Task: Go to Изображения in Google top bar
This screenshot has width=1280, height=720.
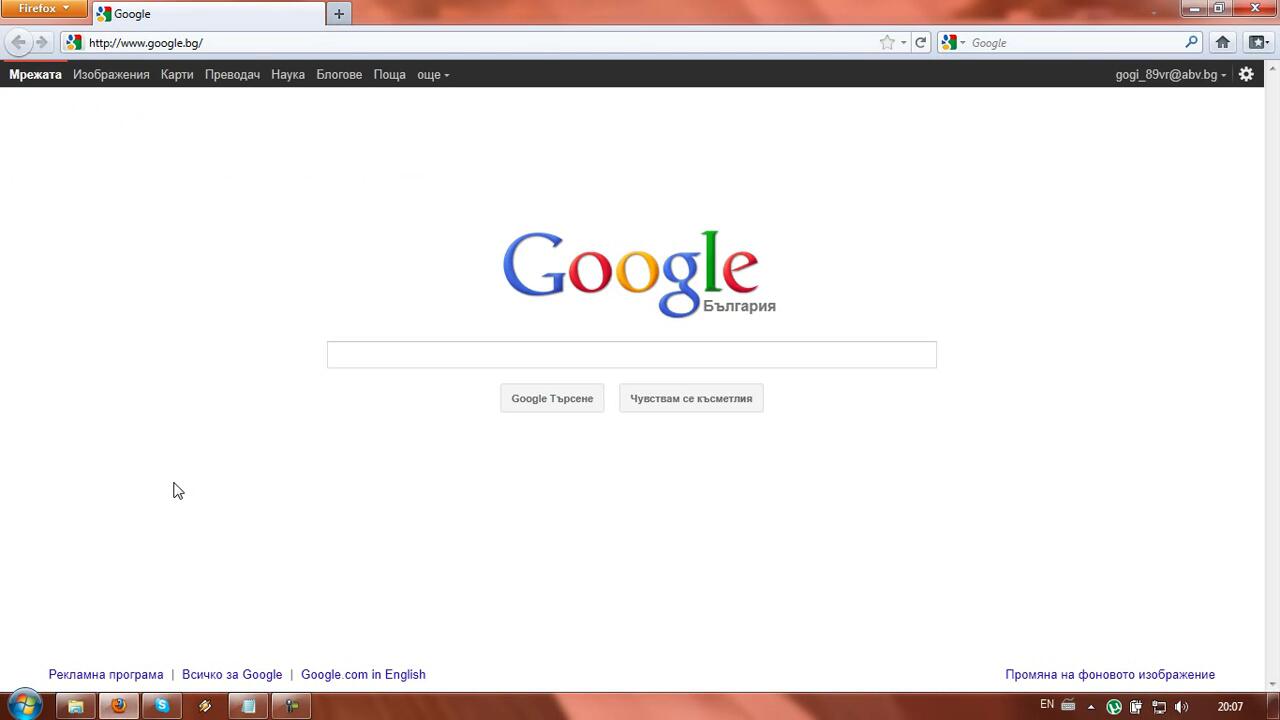Action: point(111,75)
